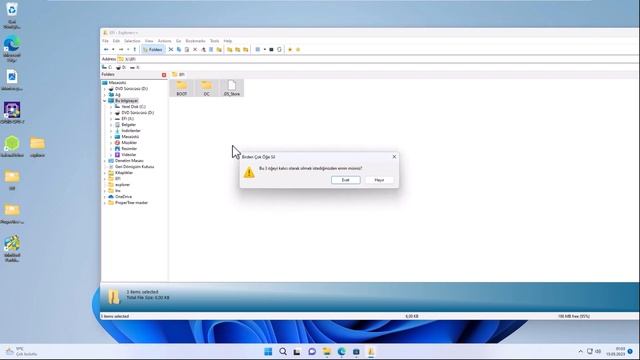Select the OC folder
Image resolution: width=640 pixels, height=360 pixels.
tap(207, 88)
